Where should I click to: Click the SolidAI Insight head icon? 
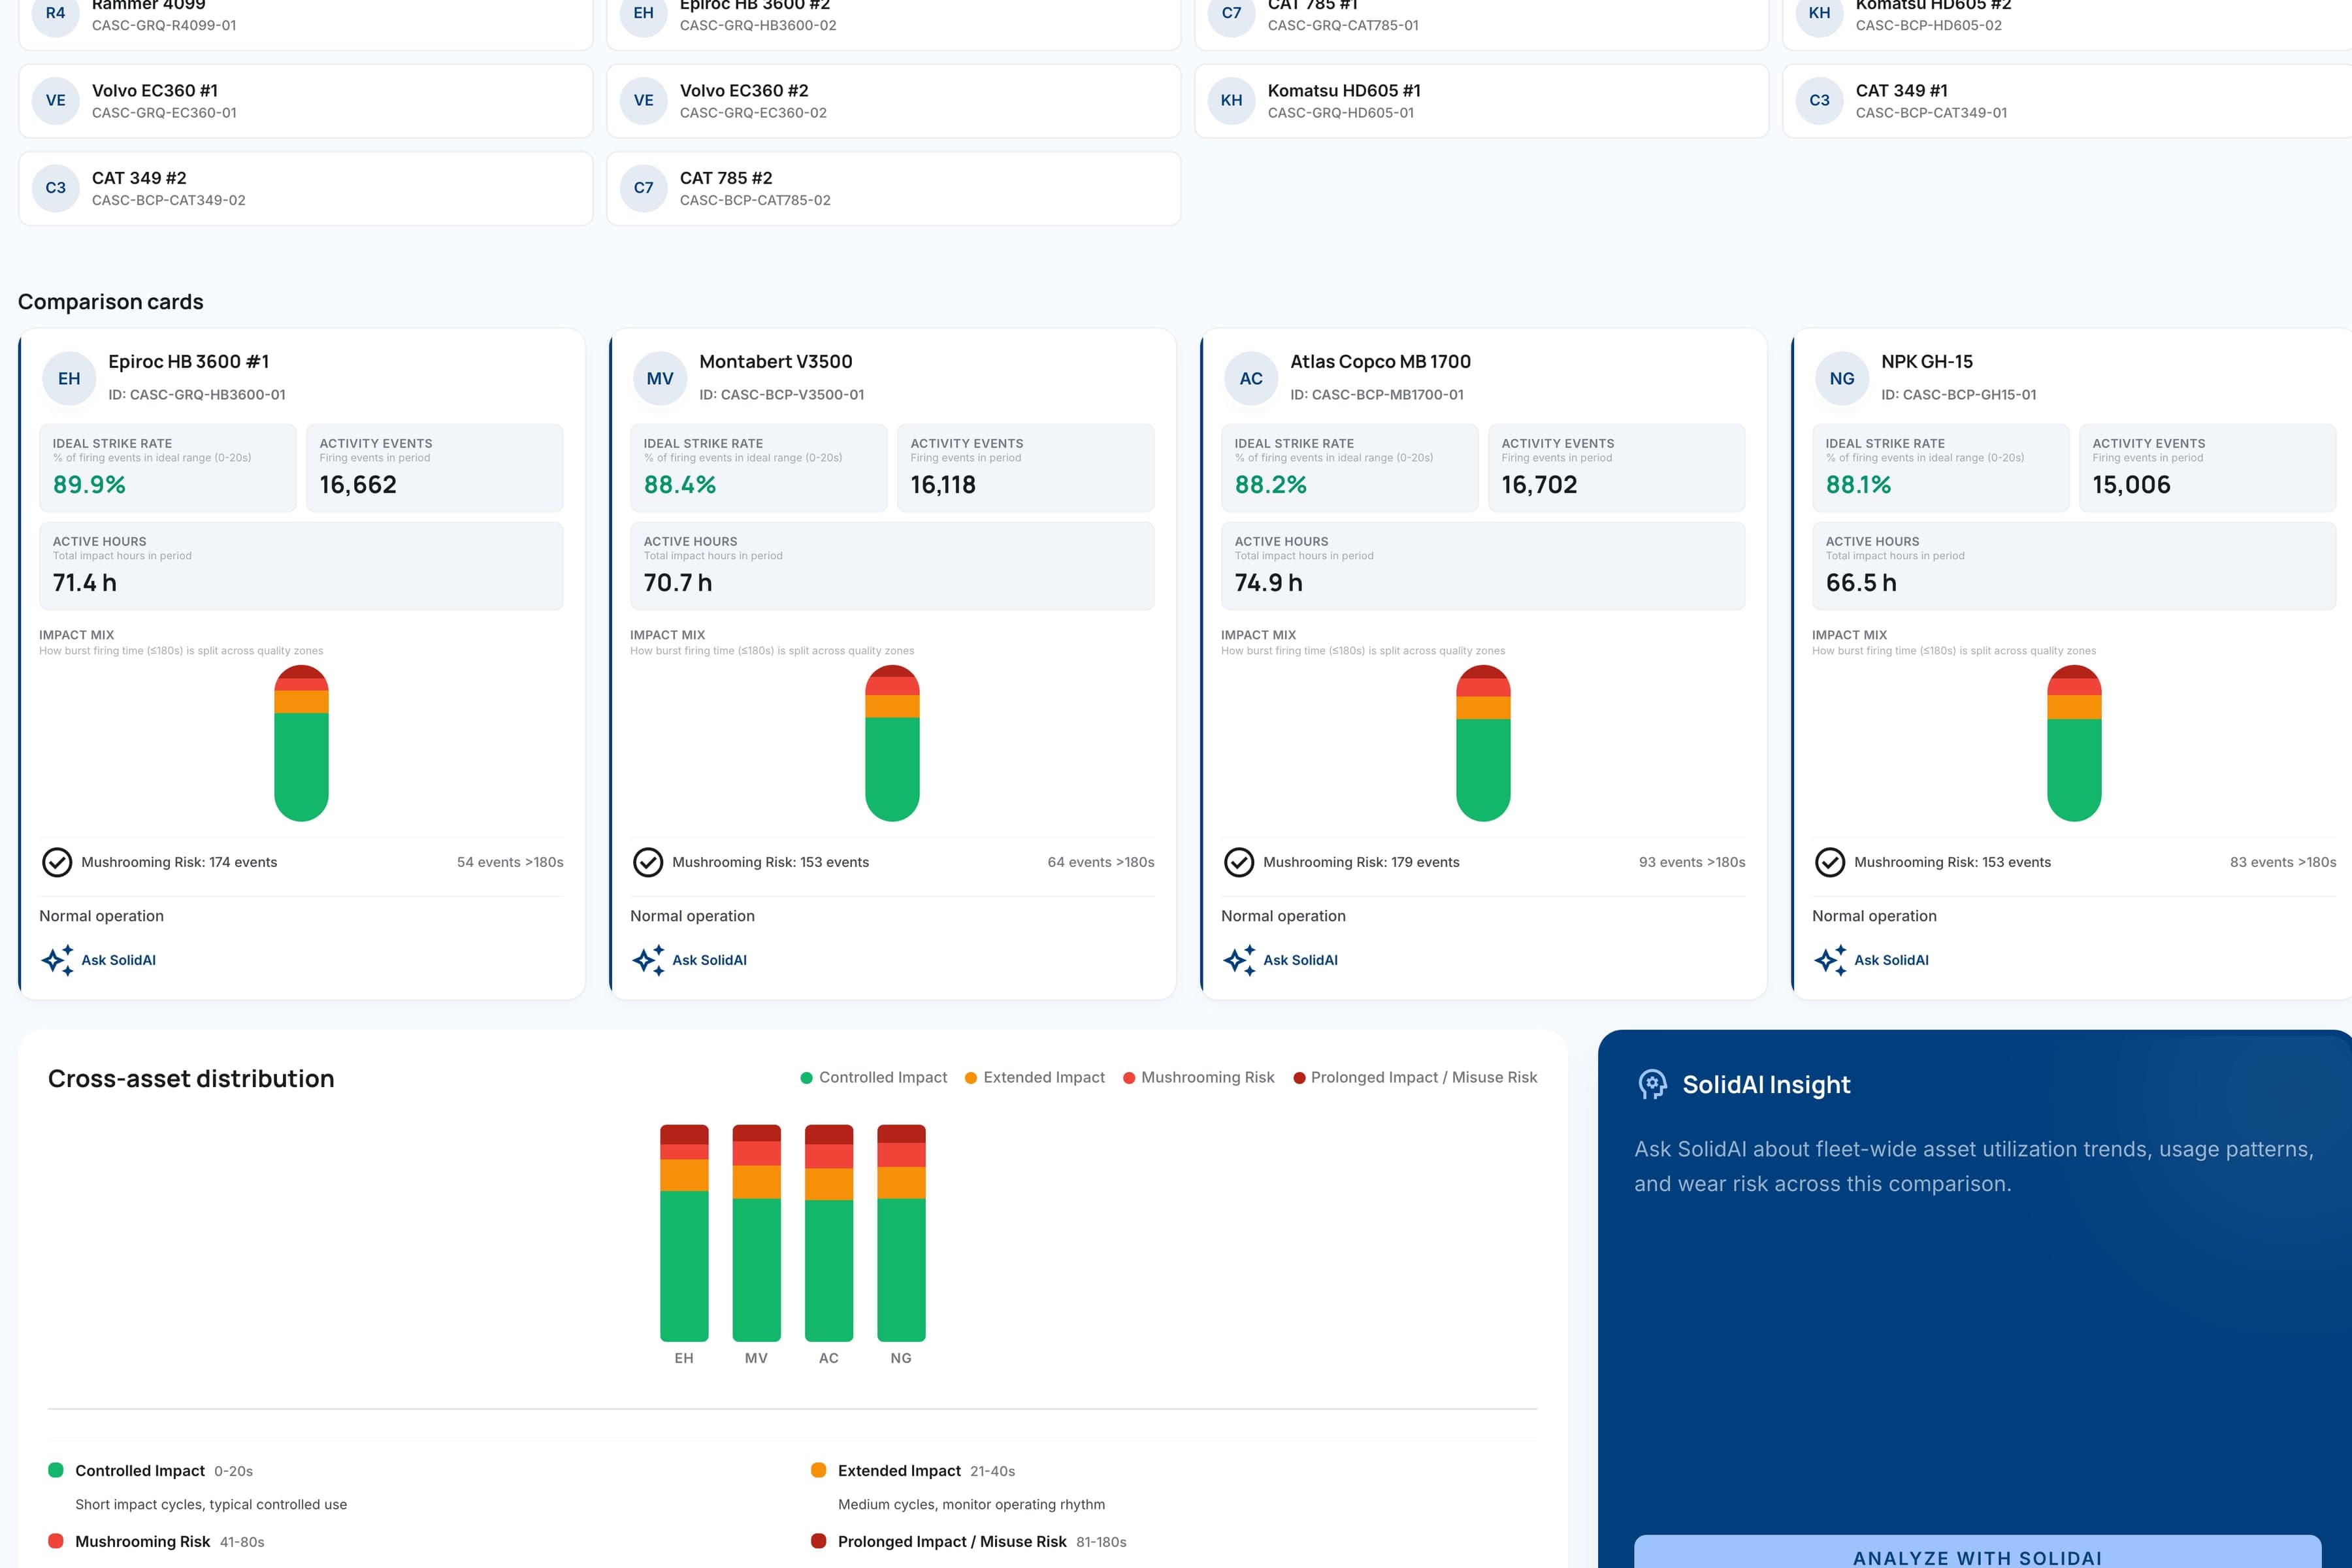tap(1652, 1085)
